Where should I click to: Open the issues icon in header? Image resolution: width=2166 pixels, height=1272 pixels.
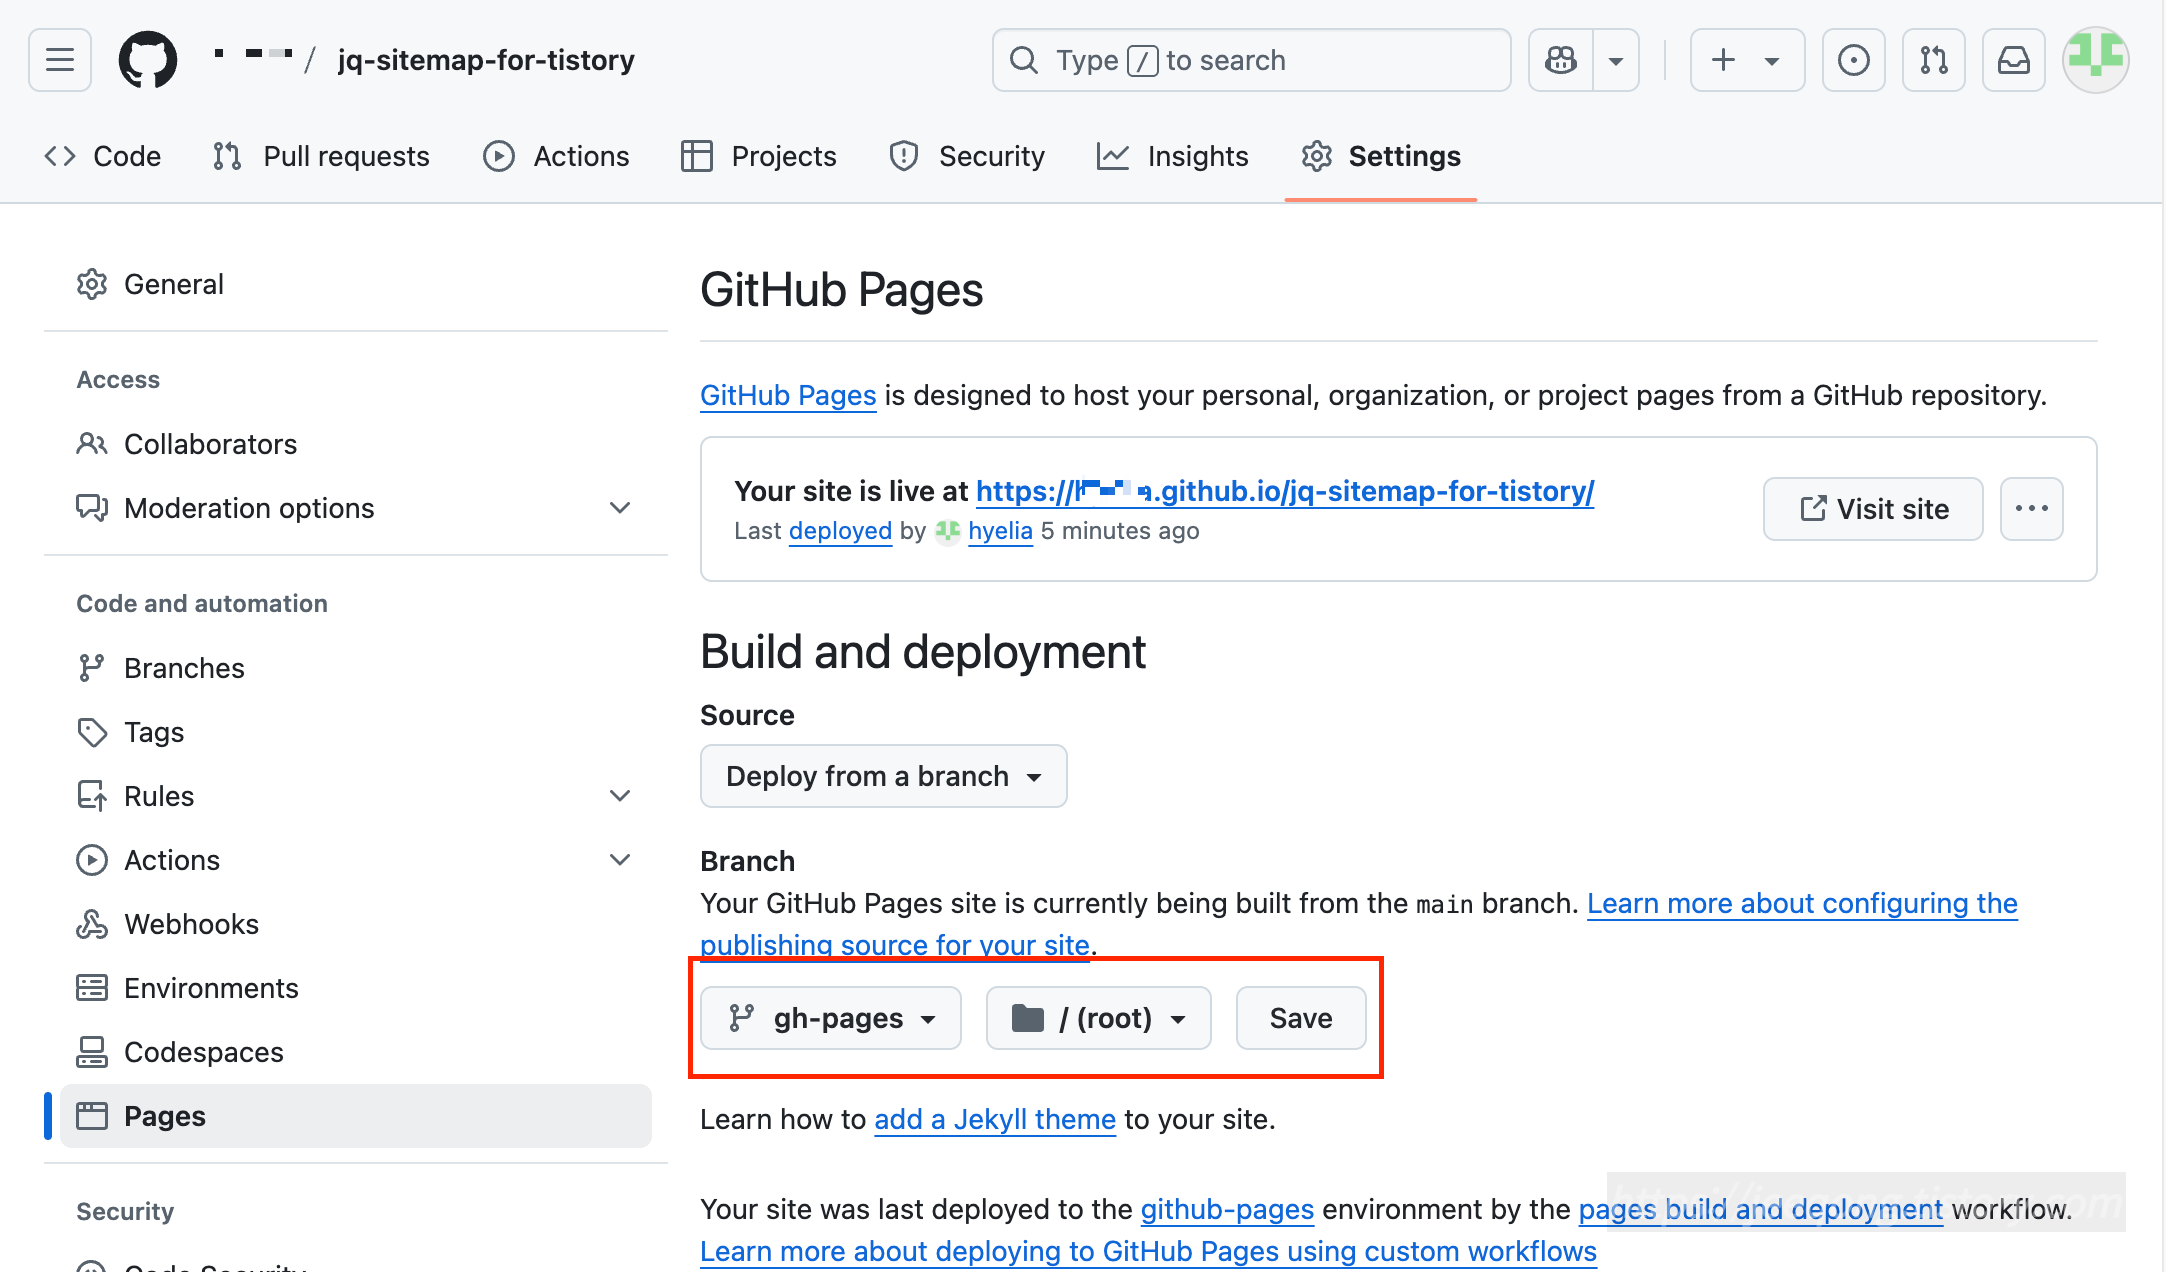(1853, 60)
